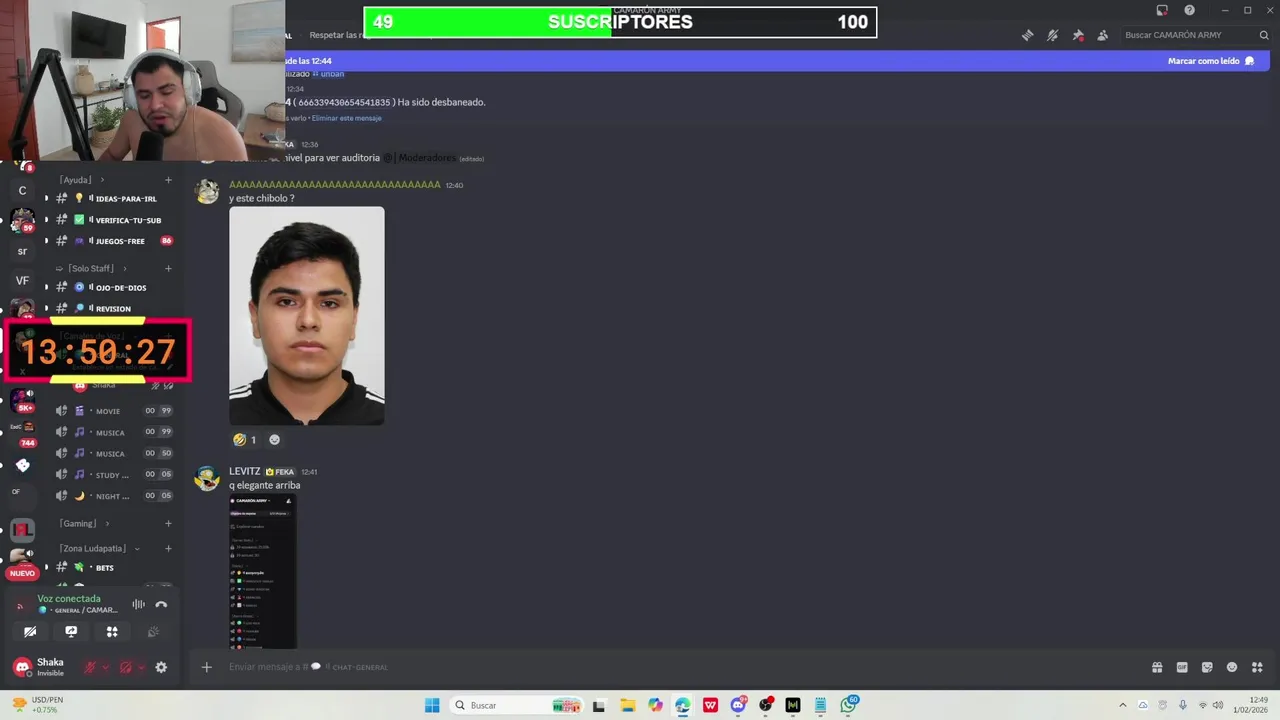The height and width of the screenshot is (720, 1280).
Task: Open the VERIFICA-TU-SUB channel
Action: [x=112, y=220]
